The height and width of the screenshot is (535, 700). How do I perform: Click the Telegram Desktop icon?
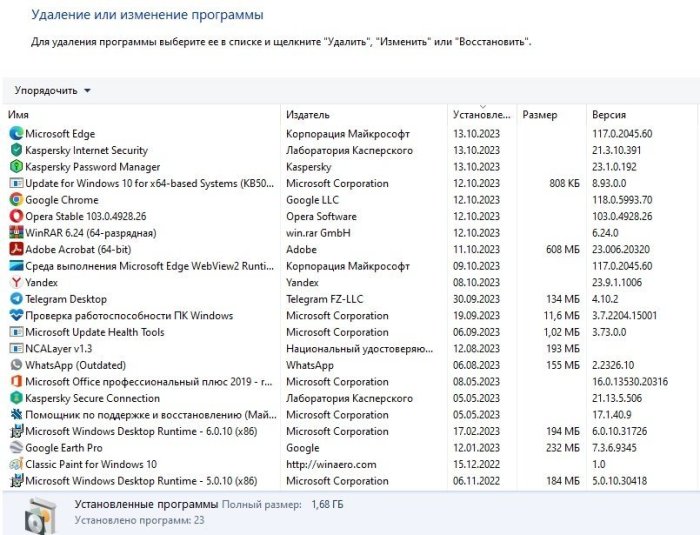click(x=16, y=299)
